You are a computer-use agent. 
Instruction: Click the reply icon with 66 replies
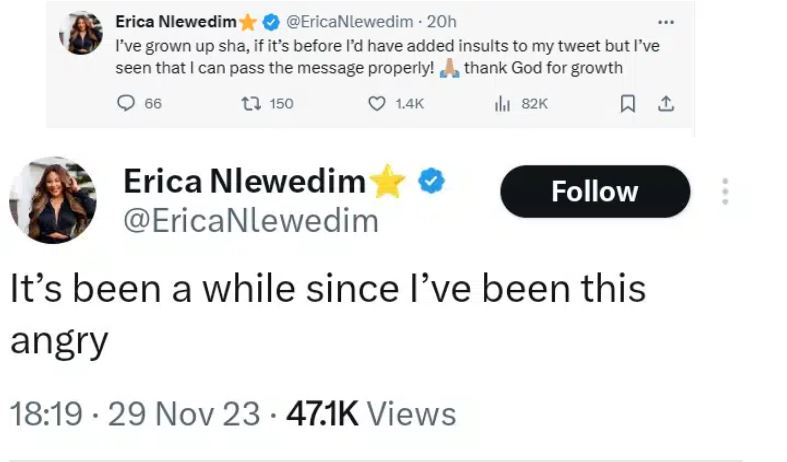click(127, 103)
